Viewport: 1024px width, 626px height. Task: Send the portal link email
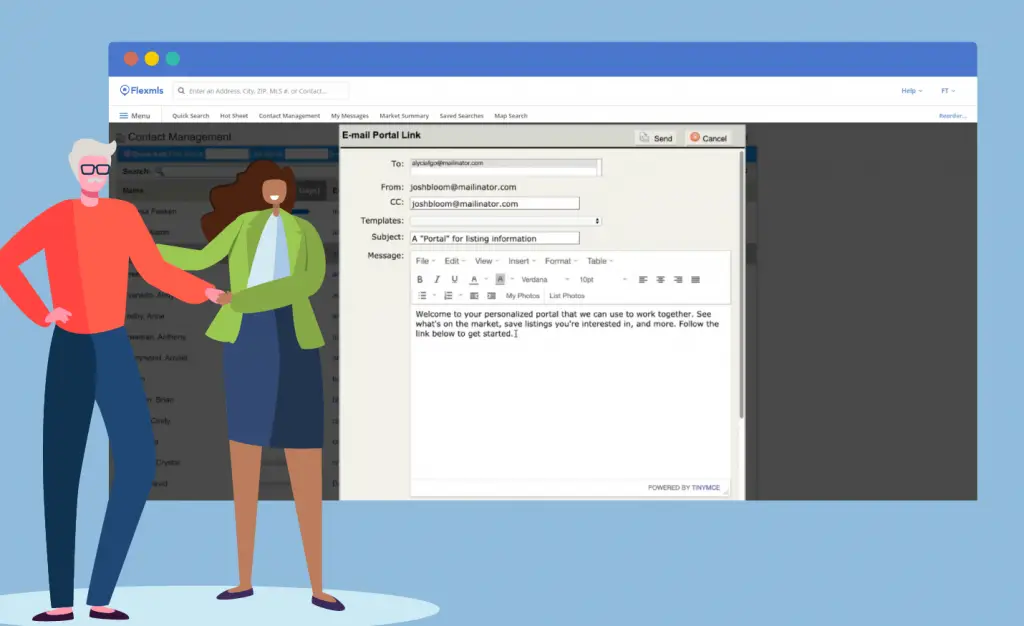(x=656, y=138)
